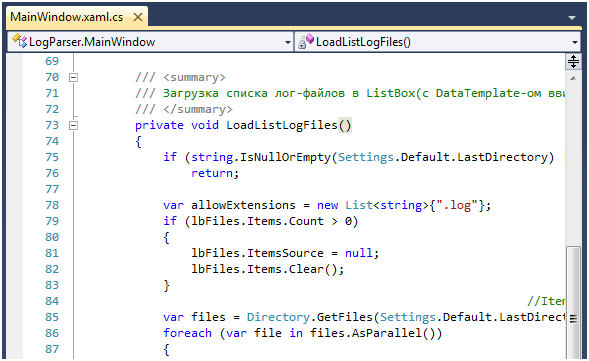Click 'GetFiles' on line 85
Viewport: 589px width, 361px height.
pos(344,317)
